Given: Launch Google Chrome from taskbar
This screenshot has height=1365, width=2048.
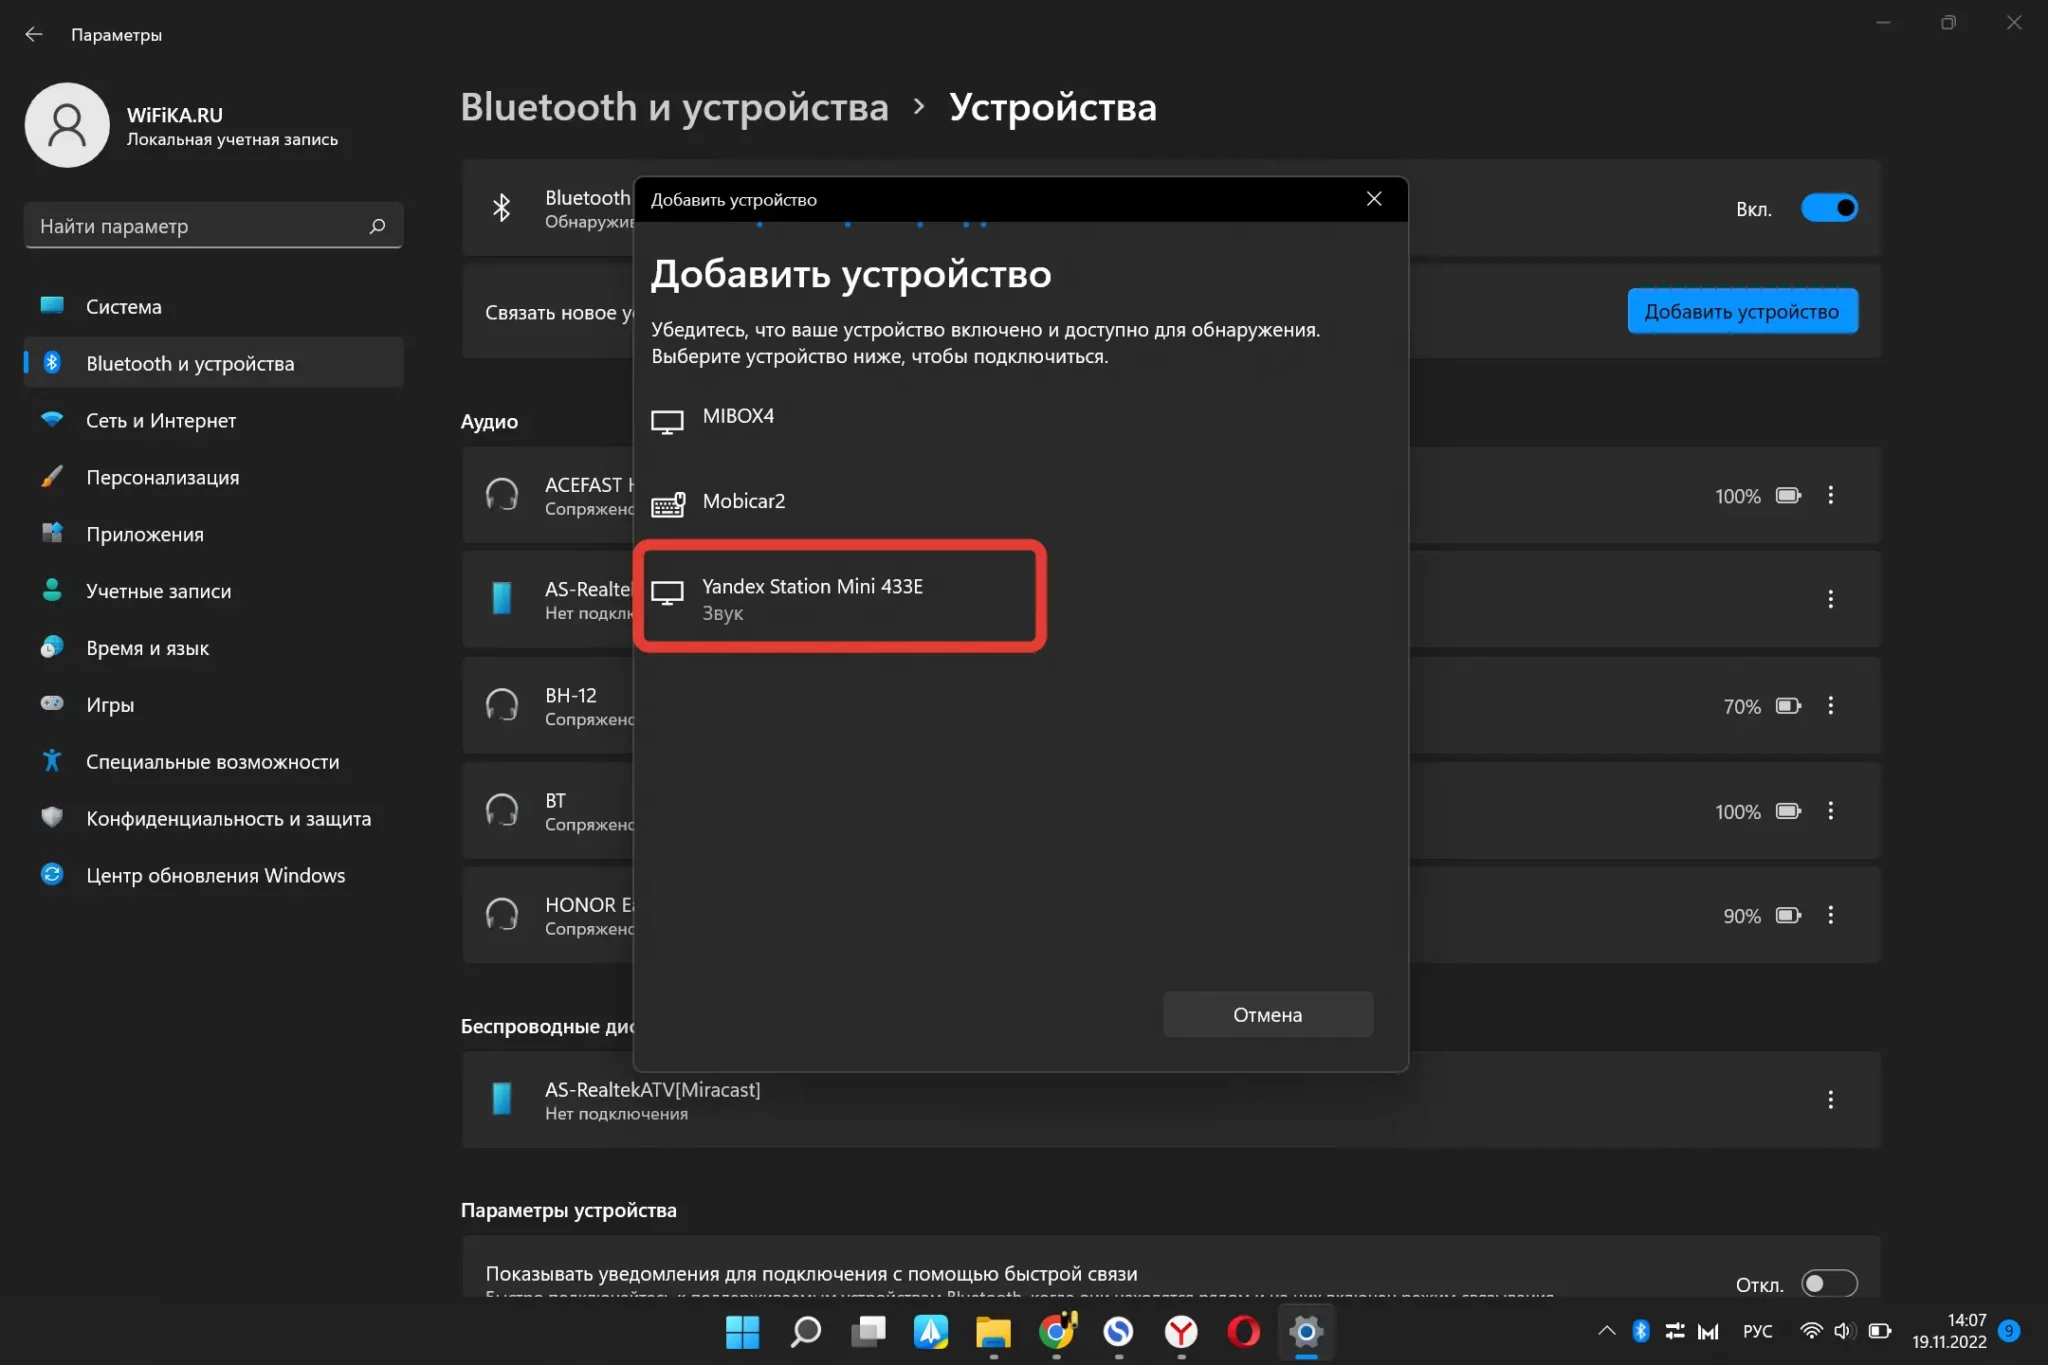Looking at the screenshot, I should pyautogui.click(x=1056, y=1332).
